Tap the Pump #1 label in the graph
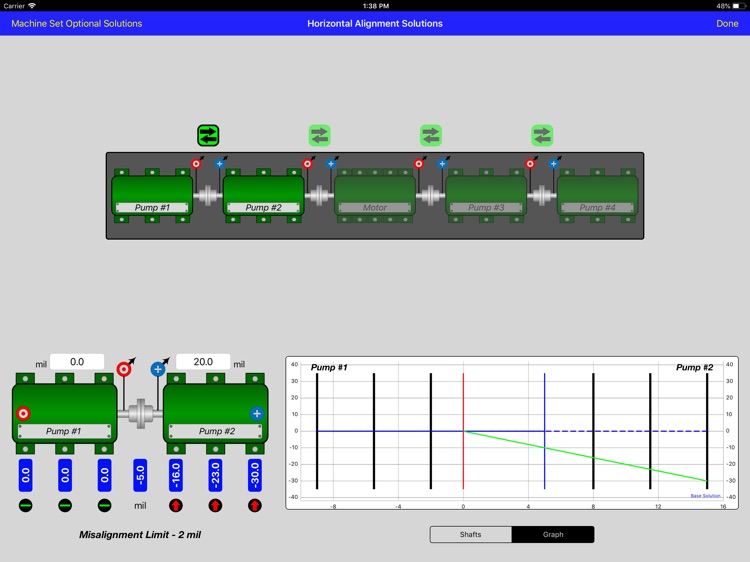The width and height of the screenshot is (750, 562). tap(329, 367)
